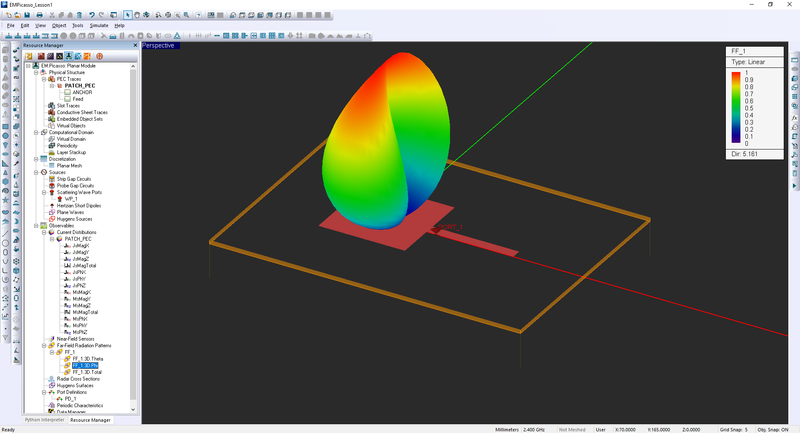Close the Resource Manager panel
The image size is (800, 433).
pos(134,46)
